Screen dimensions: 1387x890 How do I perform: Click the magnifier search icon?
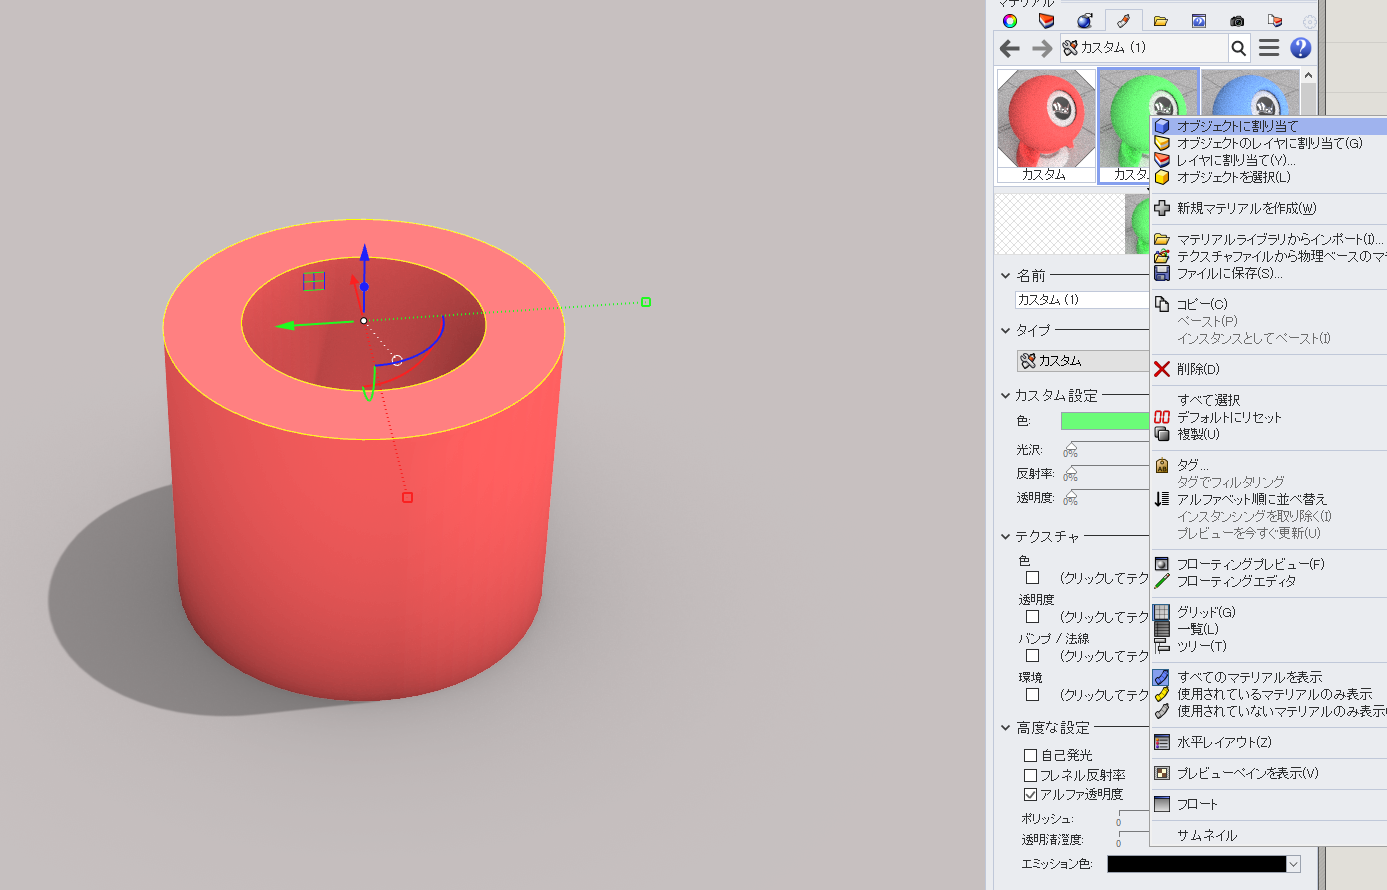coord(1239,48)
